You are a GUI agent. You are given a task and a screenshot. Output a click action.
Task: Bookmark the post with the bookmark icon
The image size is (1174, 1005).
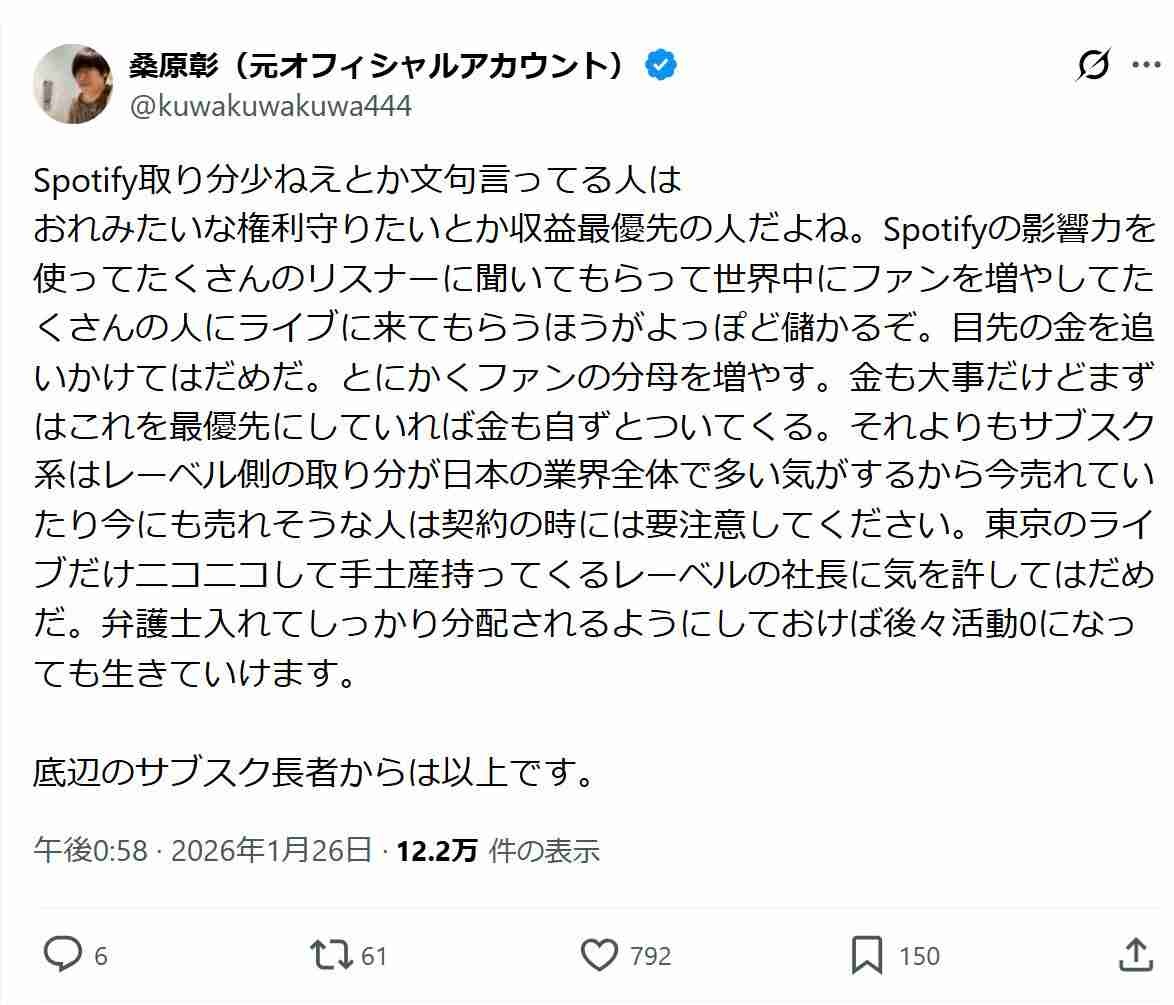pyautogui.click(x=866, y=955)
